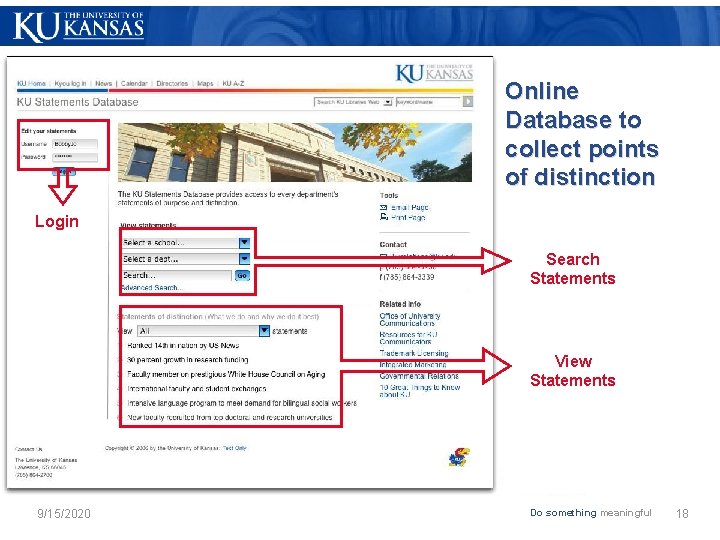Viewport: 720px width, 540px height.
Task: Select the White House Council on Aging statement
Action: pyautogui.click(x=226, y=374)
